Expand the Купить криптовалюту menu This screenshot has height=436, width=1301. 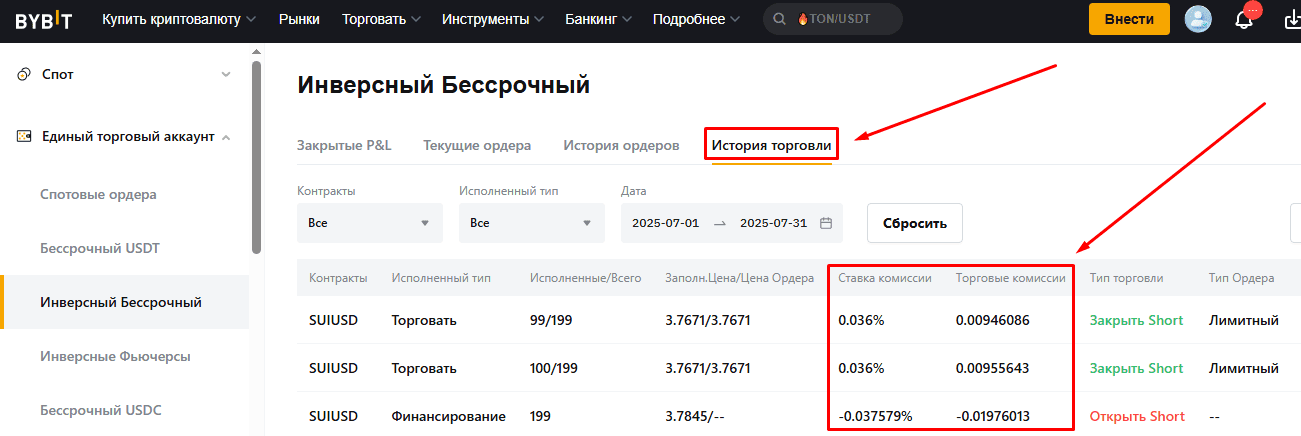179,19
